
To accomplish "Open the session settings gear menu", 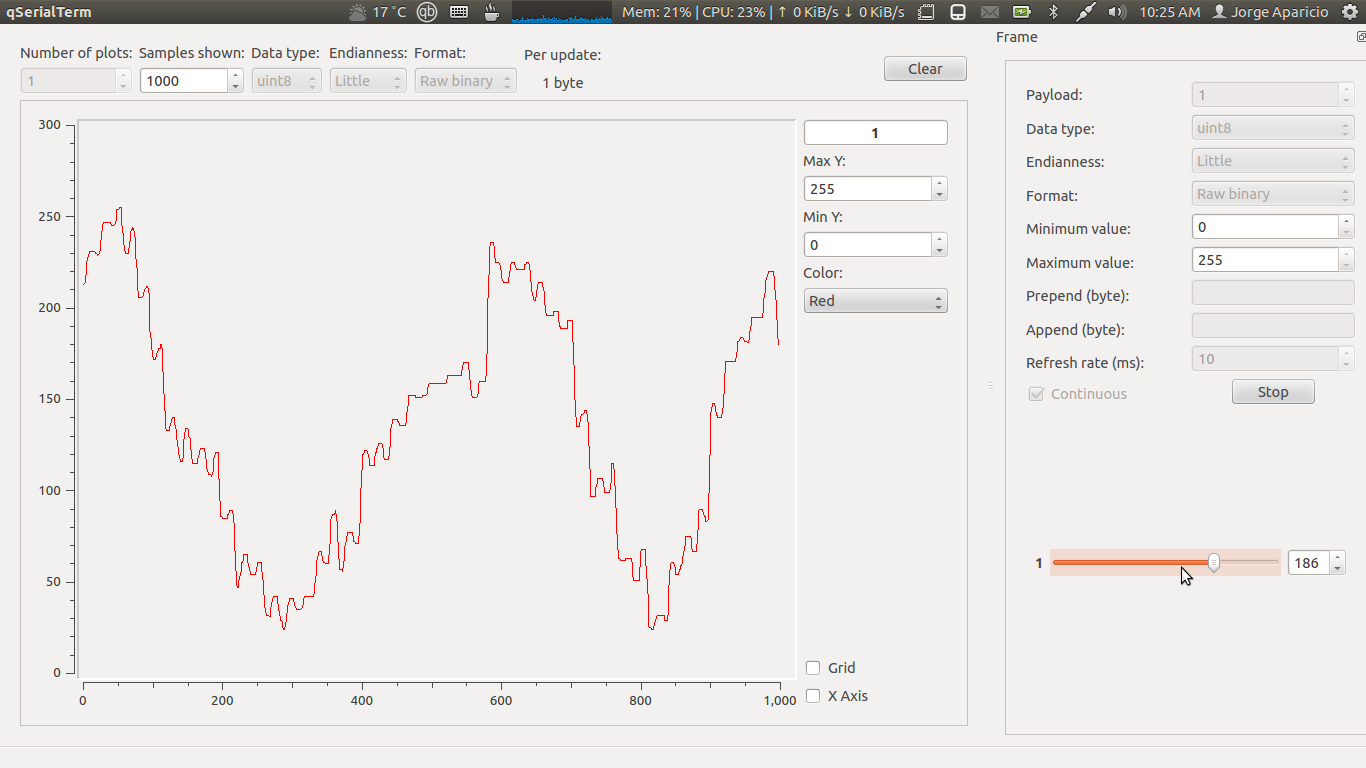I will tap(1352, 13).
